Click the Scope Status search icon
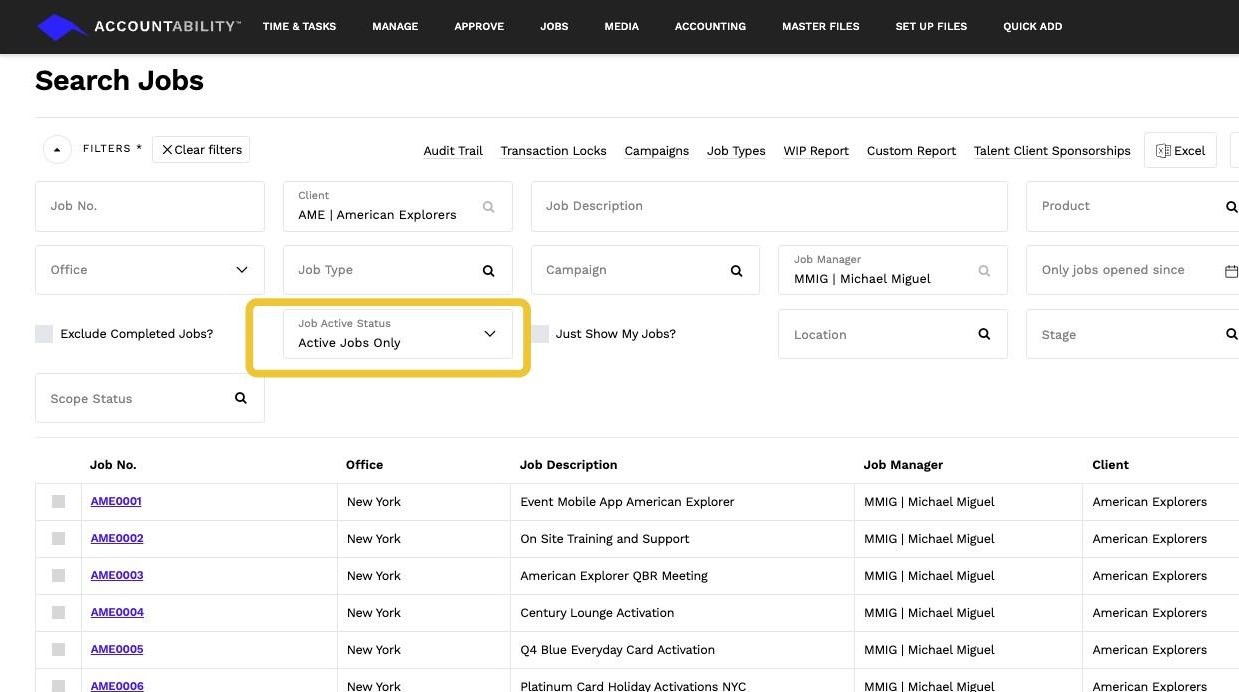This screenshot has height=692, width=1239. click(x=240, y=398)
